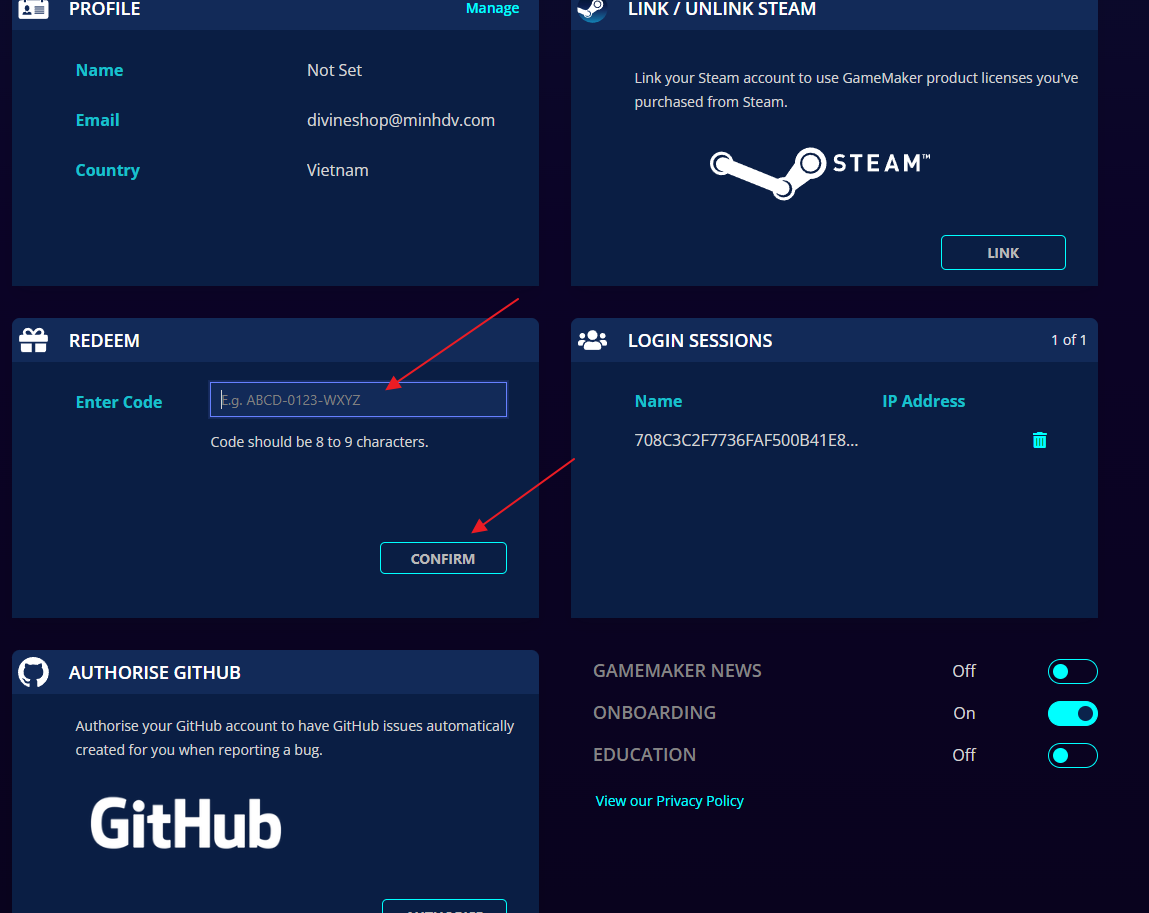1149x913 pixels.
Task: Turn on the Education toggle
Action: pos(1072,755)
